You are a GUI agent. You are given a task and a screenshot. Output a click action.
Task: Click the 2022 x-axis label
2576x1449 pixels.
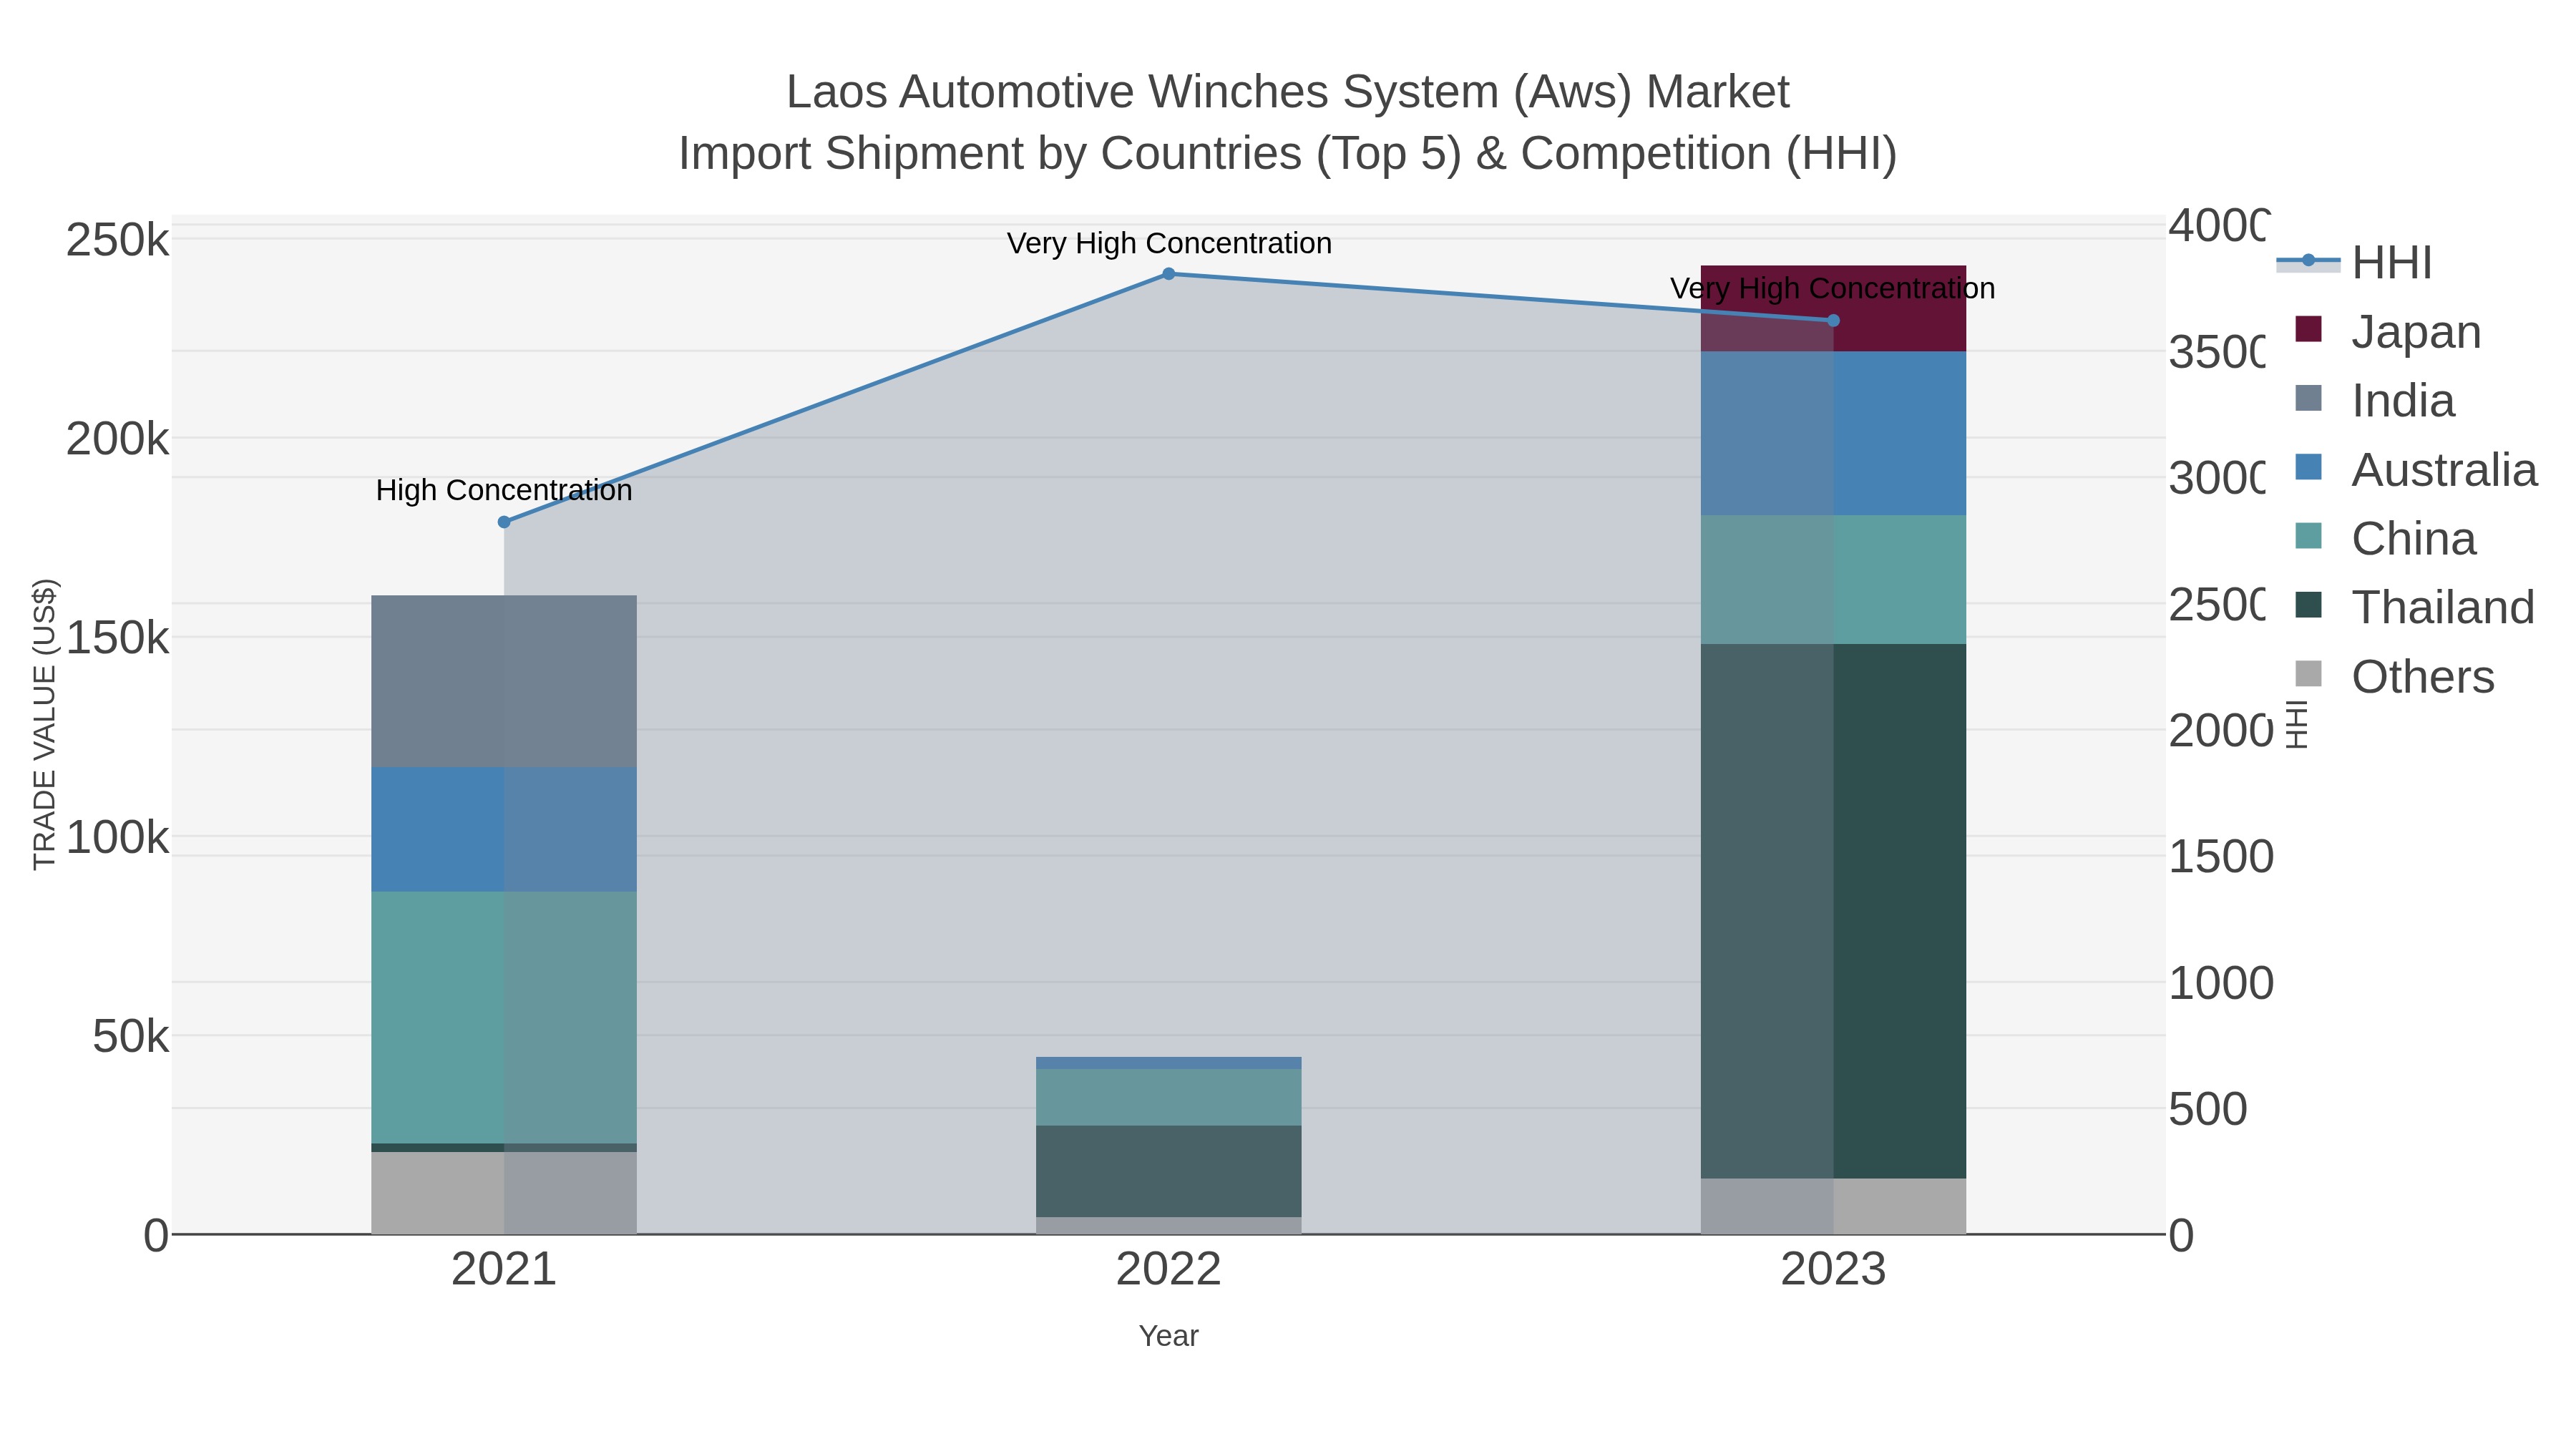click(x=1168, y=1270)
